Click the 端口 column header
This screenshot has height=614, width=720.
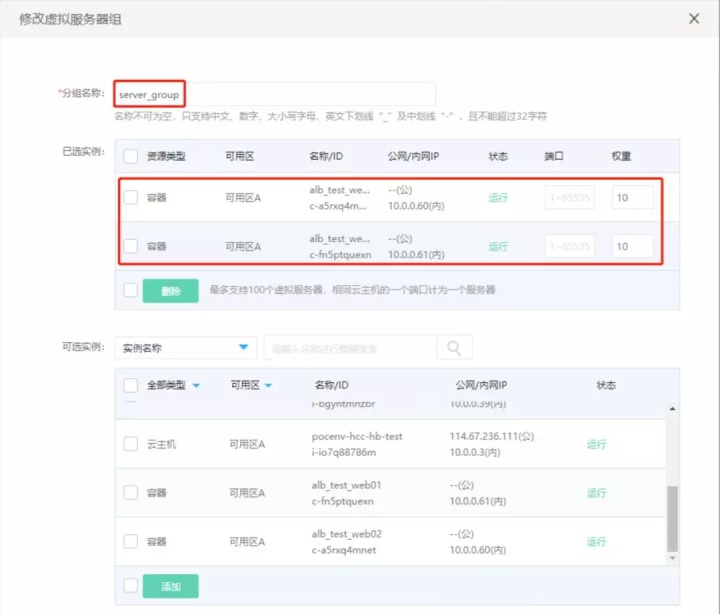click(x=554, y=156)
